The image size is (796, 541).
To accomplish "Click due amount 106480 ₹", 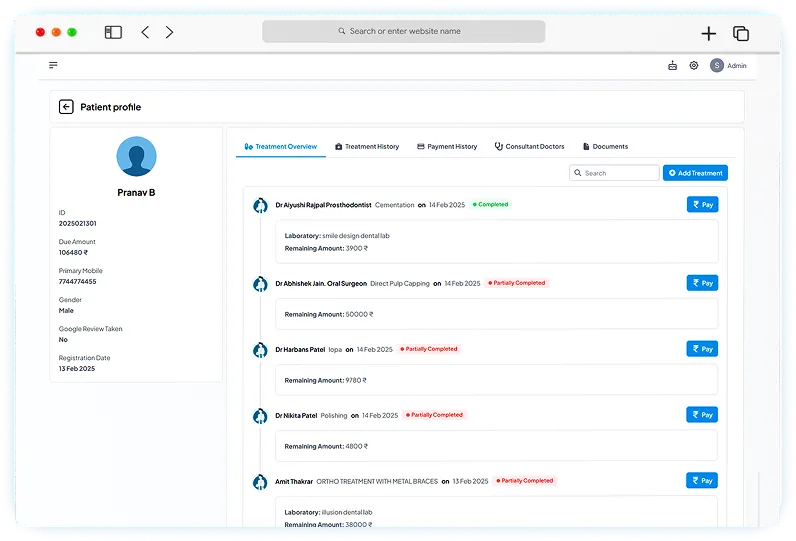I will 73,253.
